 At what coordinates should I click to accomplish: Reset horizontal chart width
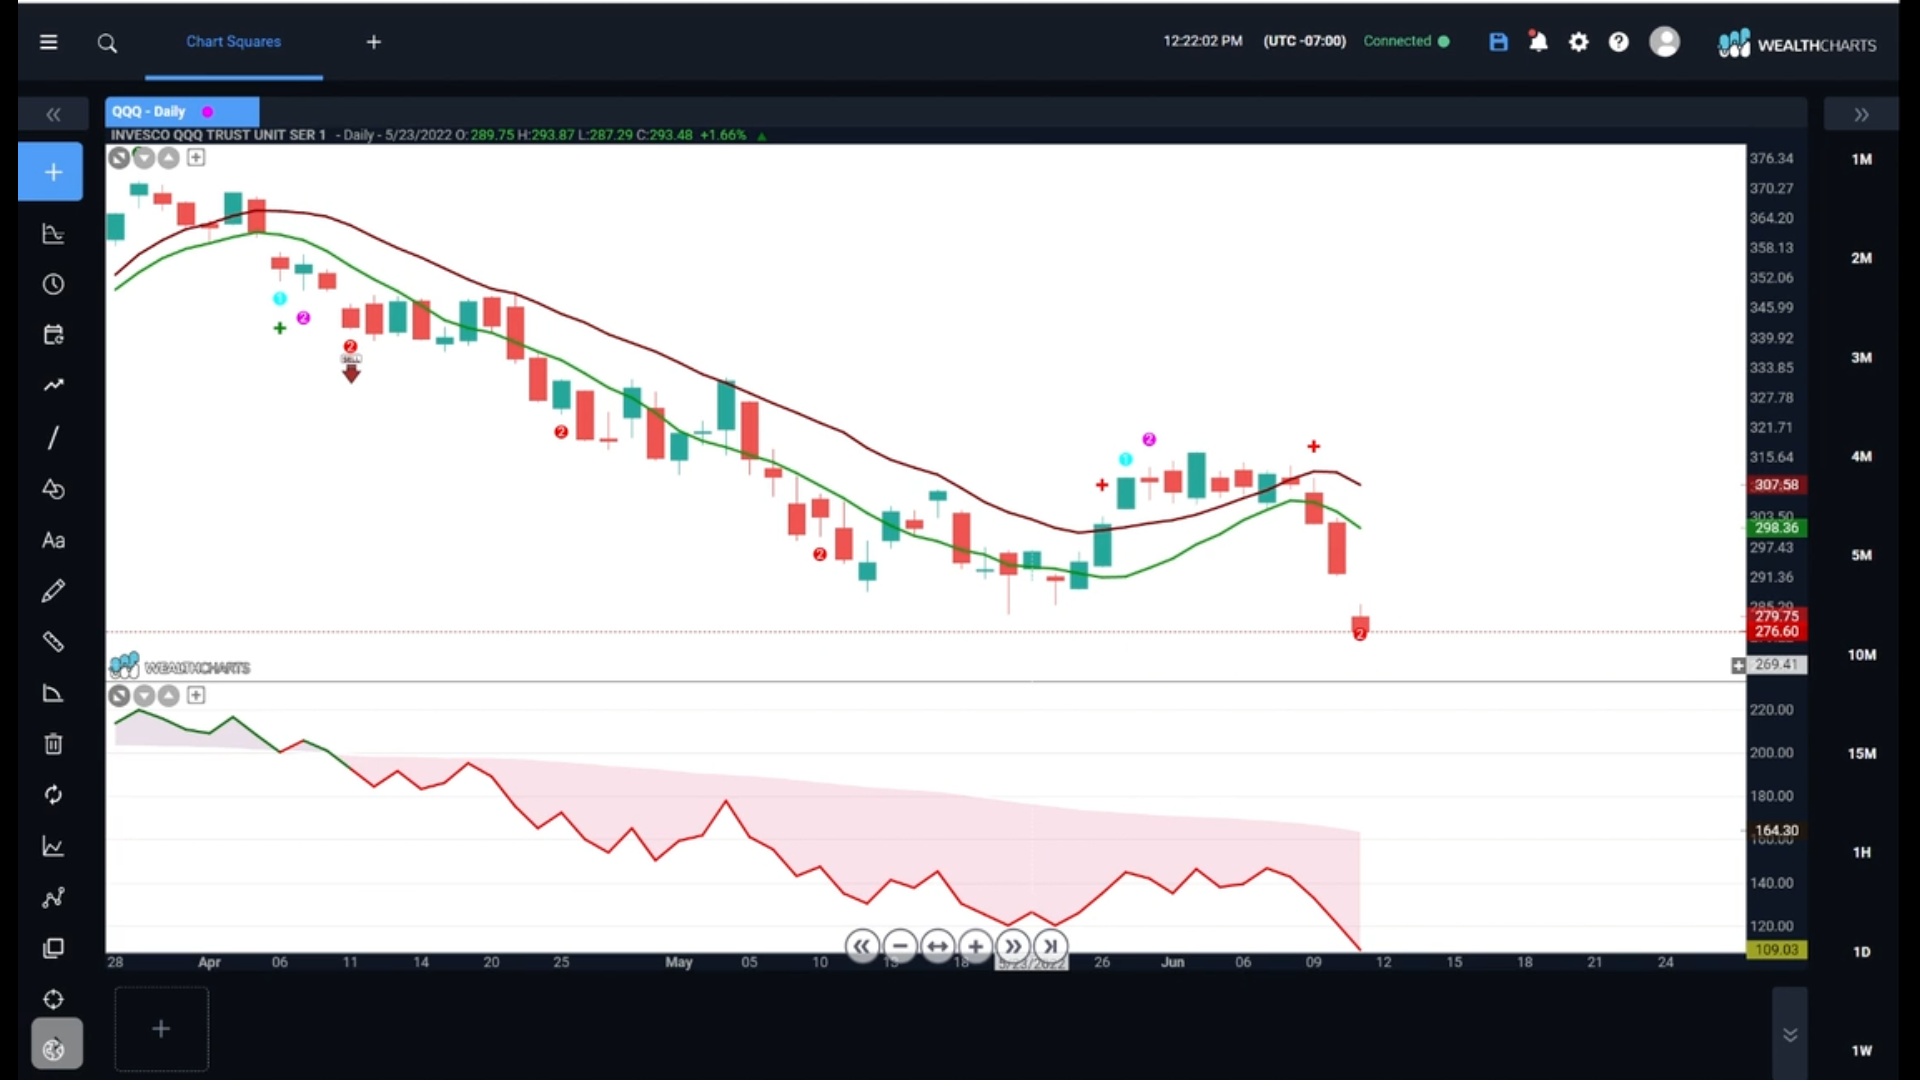(x=937, y=946)
